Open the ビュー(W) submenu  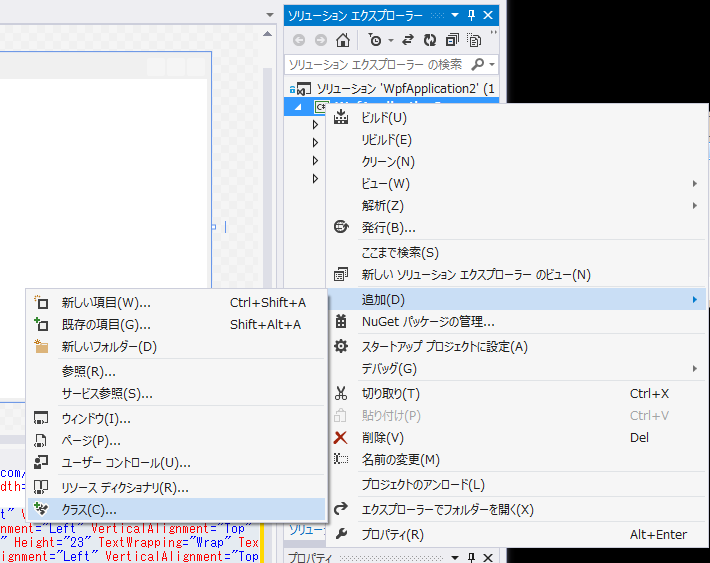point(517,184)
